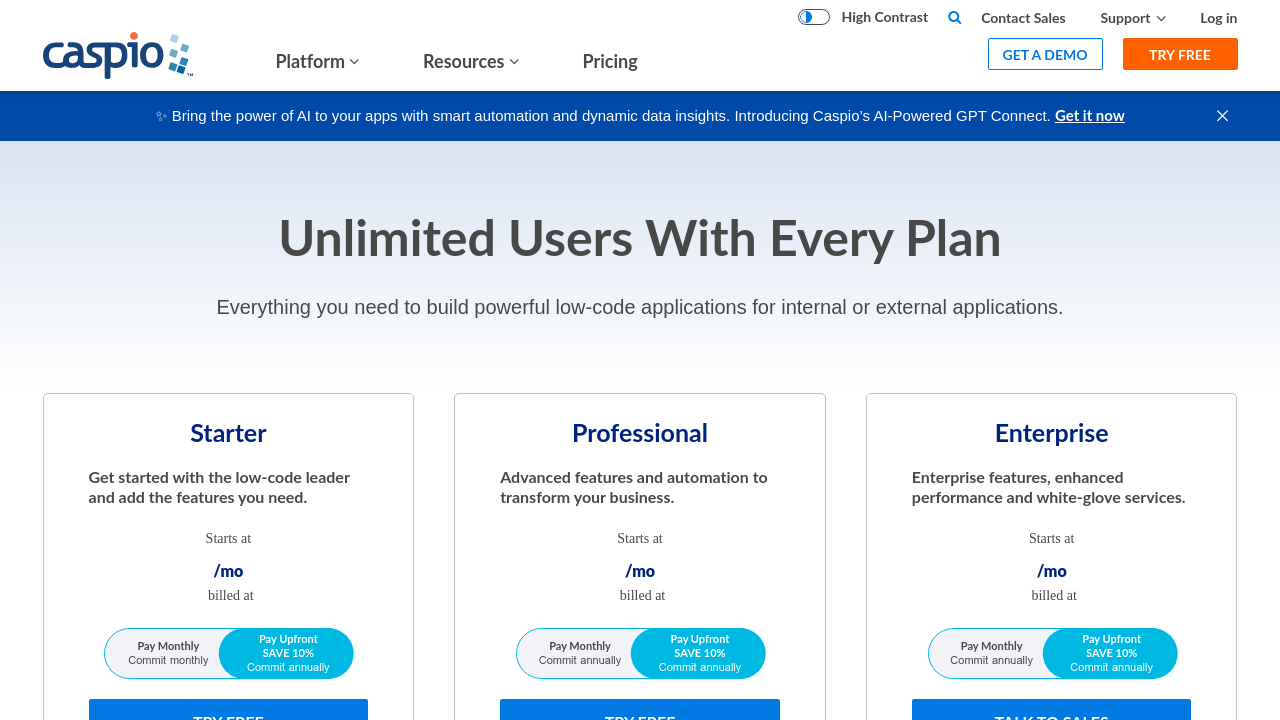
Task: Click the orange TRY FREE button
Action: point(1180,54)
